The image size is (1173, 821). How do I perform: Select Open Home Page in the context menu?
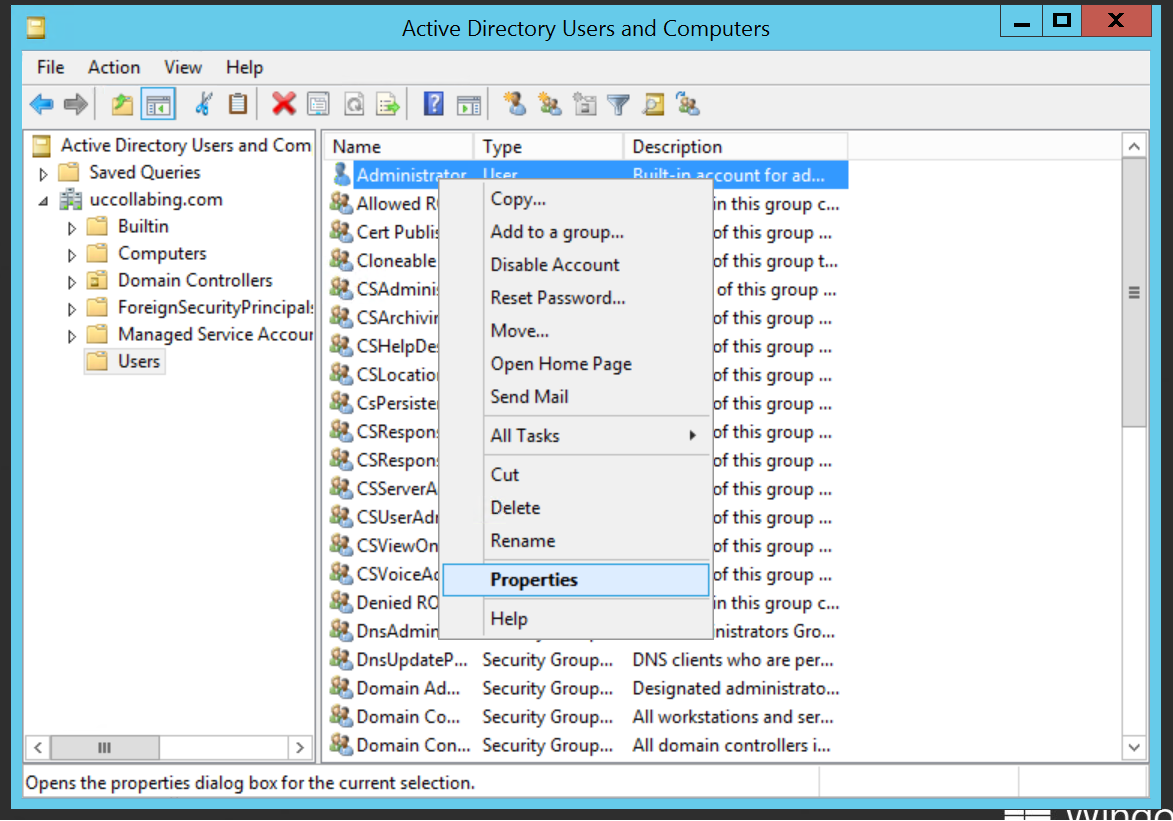[x=575, y=364]
